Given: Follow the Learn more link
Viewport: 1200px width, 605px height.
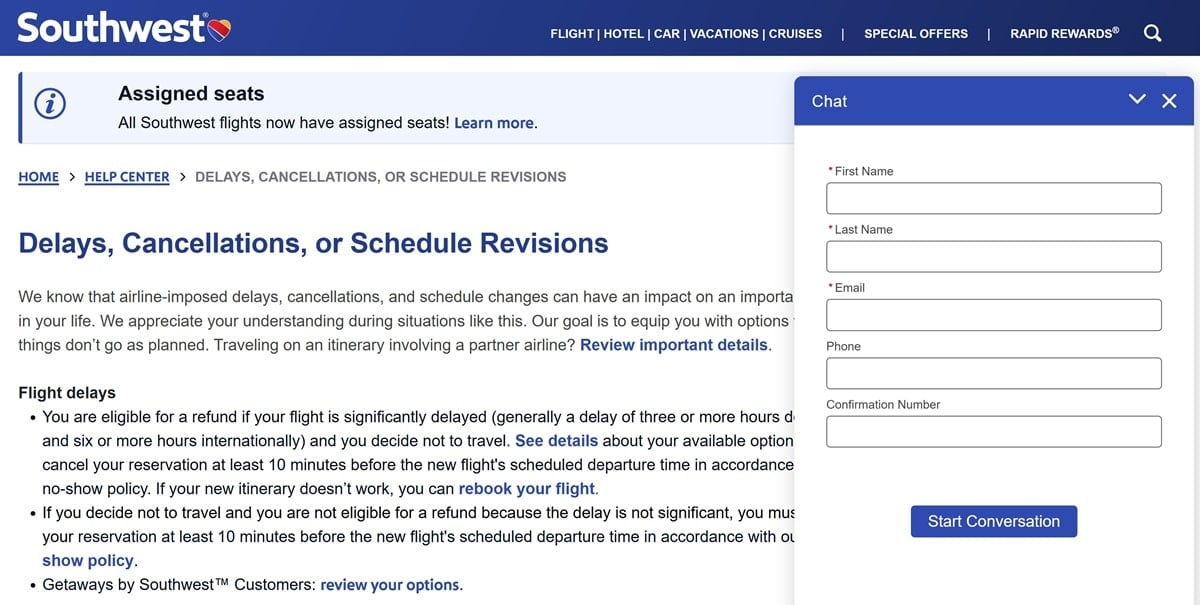Looking at the screenshot, I should (x=494, y=123).
